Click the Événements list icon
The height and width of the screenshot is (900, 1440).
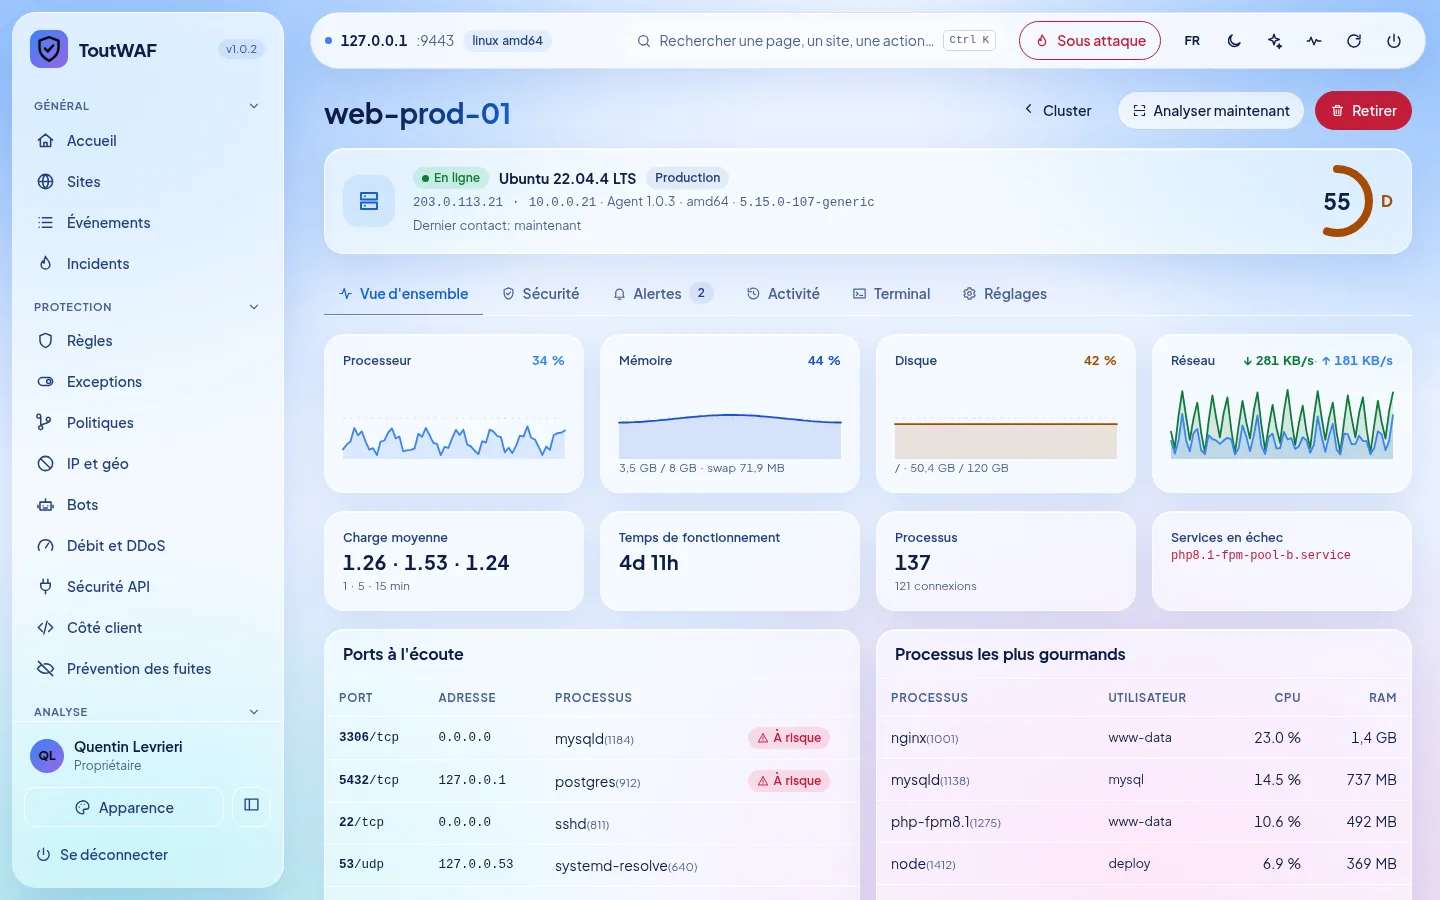pos(45,223)
